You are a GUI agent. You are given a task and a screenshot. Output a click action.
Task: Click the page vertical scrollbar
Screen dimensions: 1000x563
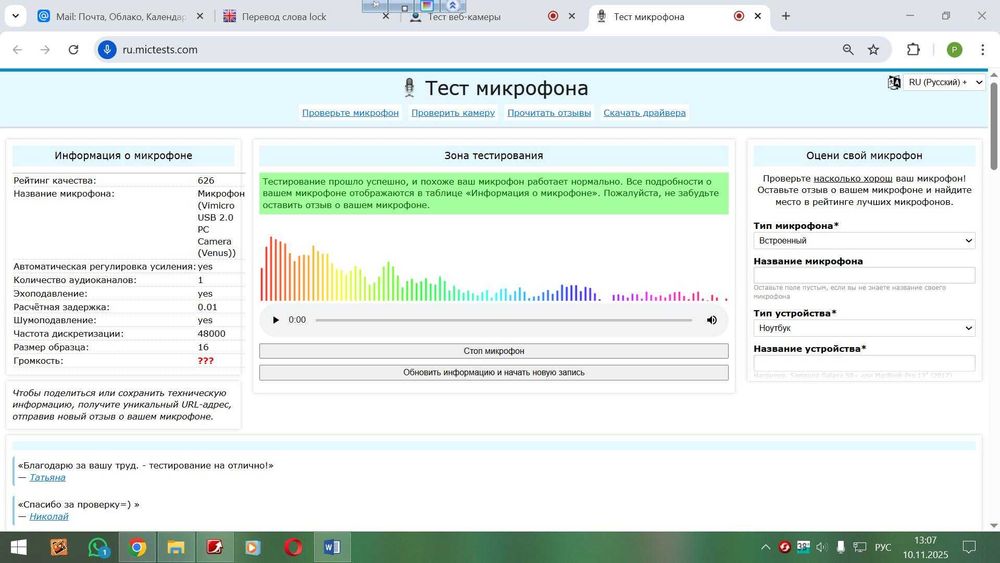994,126
